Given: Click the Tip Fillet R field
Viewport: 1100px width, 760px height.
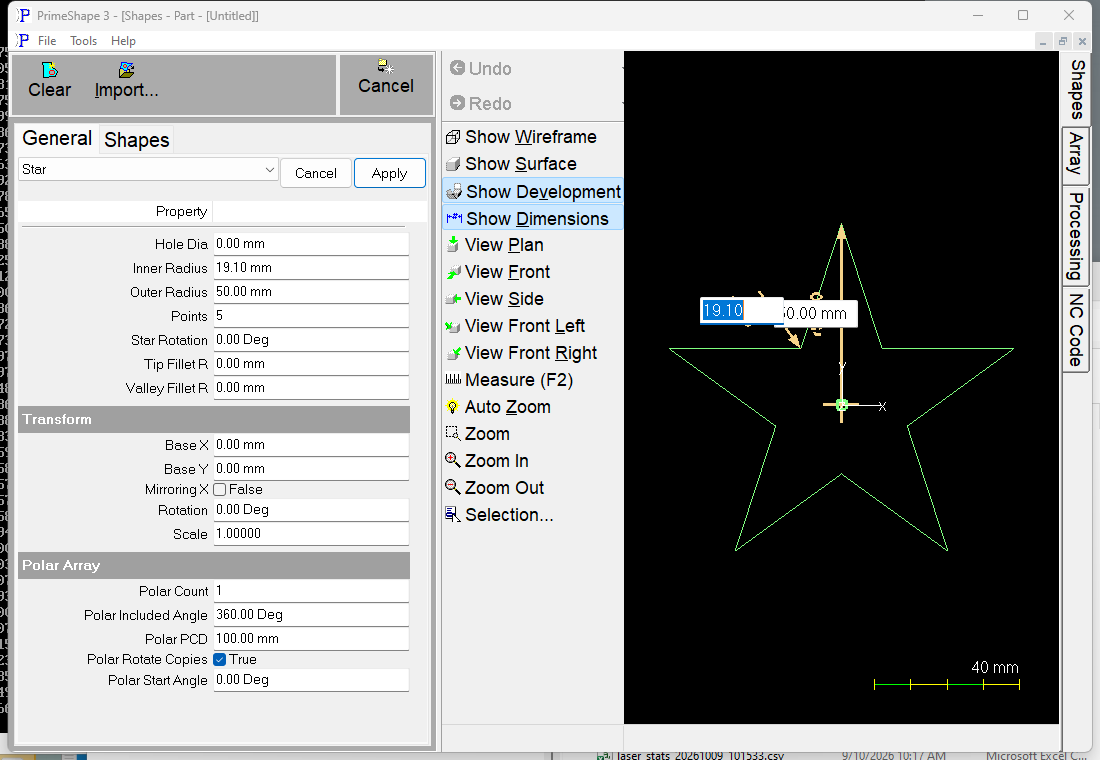Looking at the screenshot, I should (x=311, y=364).
